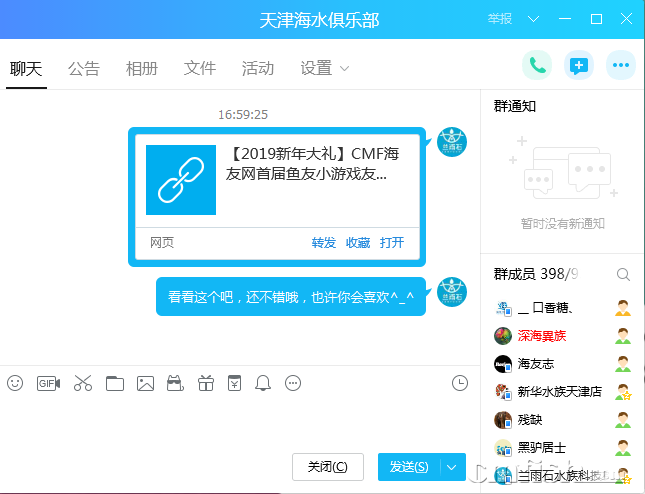Screen dimensions: 645x494
Task: Click sender avatar next to the text message
Action: tap(452, 292)
